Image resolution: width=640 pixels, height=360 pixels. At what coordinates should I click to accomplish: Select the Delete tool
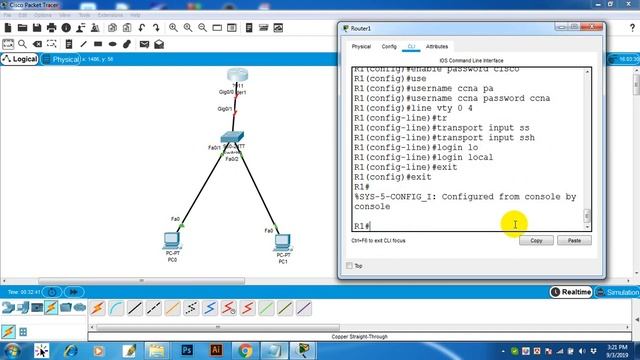click(37, 44)
